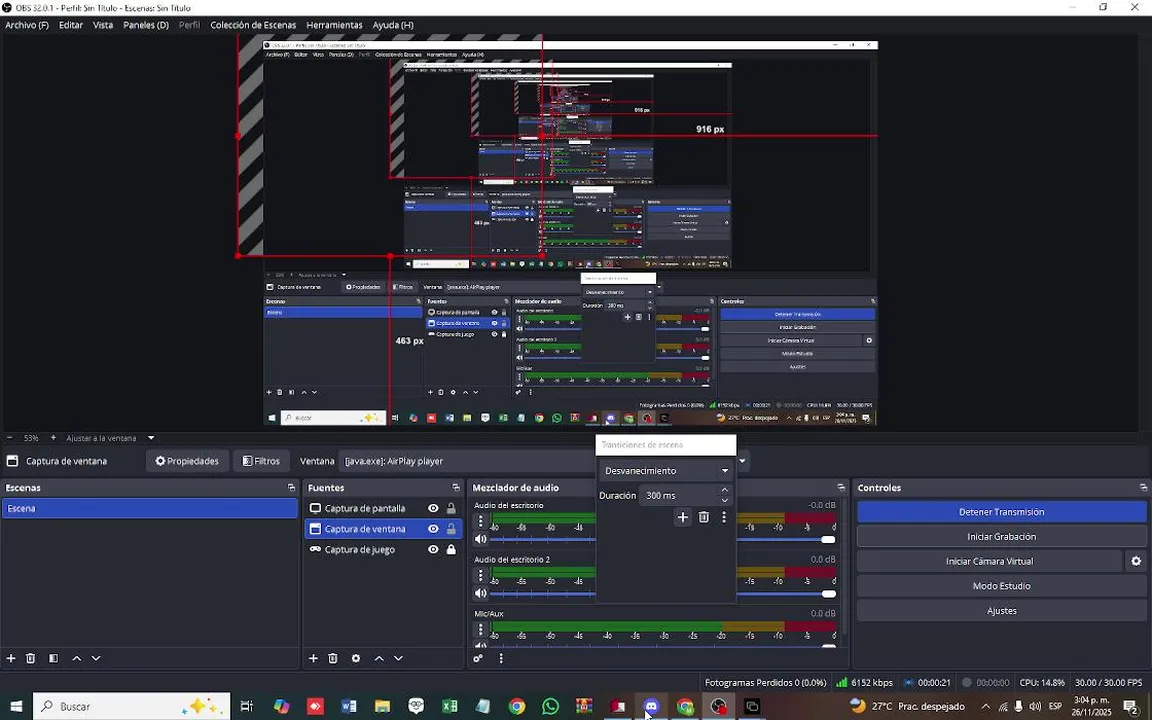The width and height of the screenshot is (1152, 720).
Task: Increase transition duration with up arrow
Action: pos(724,490)
